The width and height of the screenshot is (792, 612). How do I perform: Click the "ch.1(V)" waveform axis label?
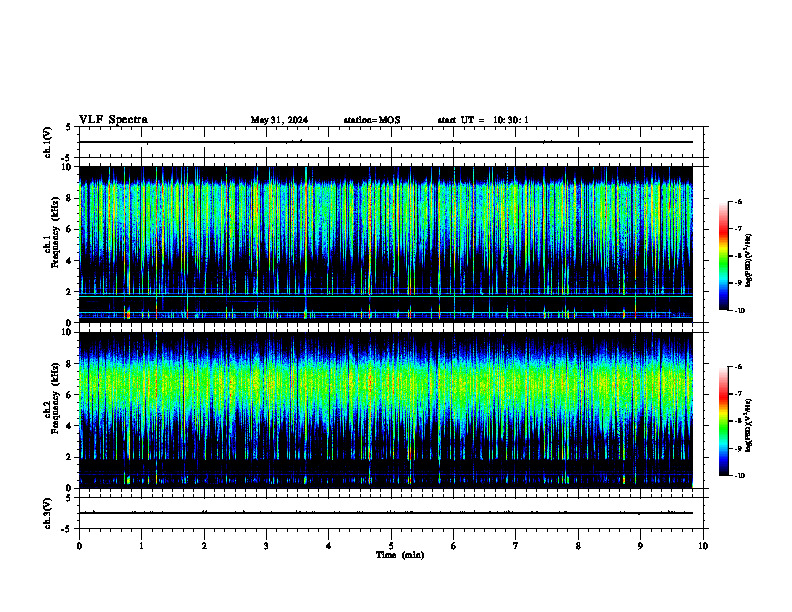point(48,142)
